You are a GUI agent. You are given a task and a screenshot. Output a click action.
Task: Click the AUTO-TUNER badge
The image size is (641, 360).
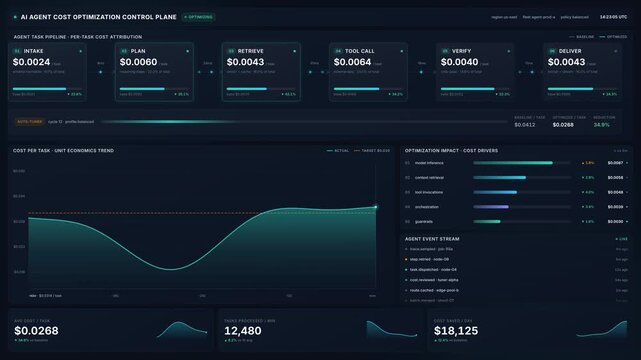[x=29, y=122]
